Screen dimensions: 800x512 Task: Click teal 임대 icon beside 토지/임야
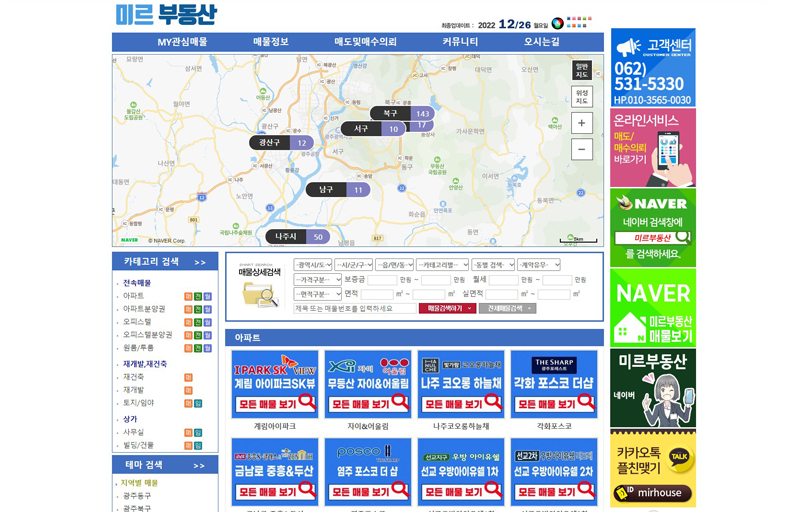pyautogui.click(x=198, y=403)
